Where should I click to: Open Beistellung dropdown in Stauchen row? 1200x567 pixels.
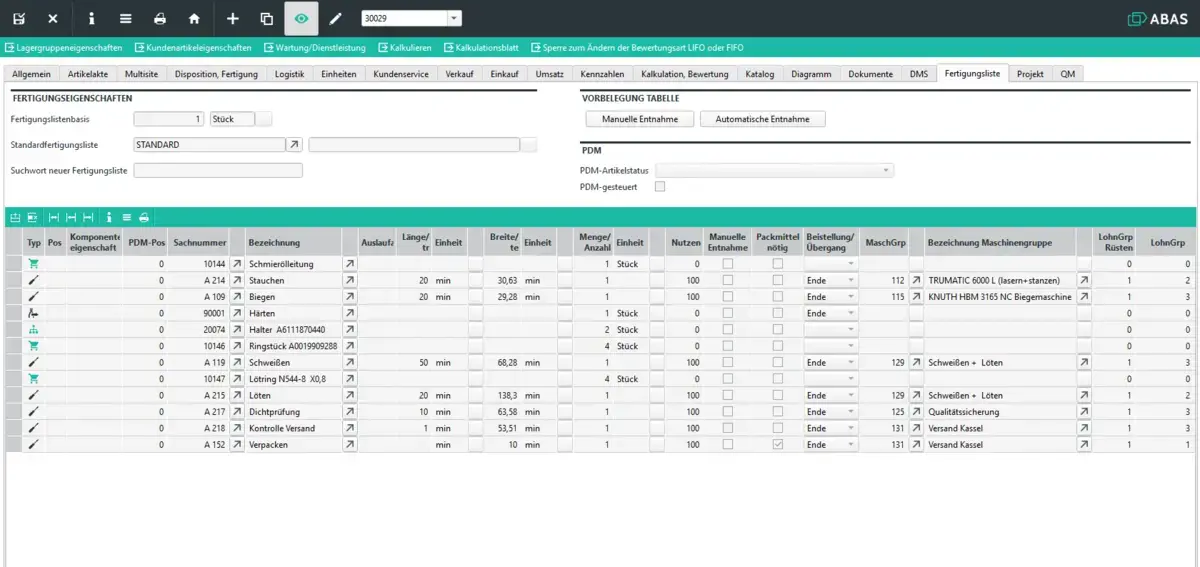(851, 281)
